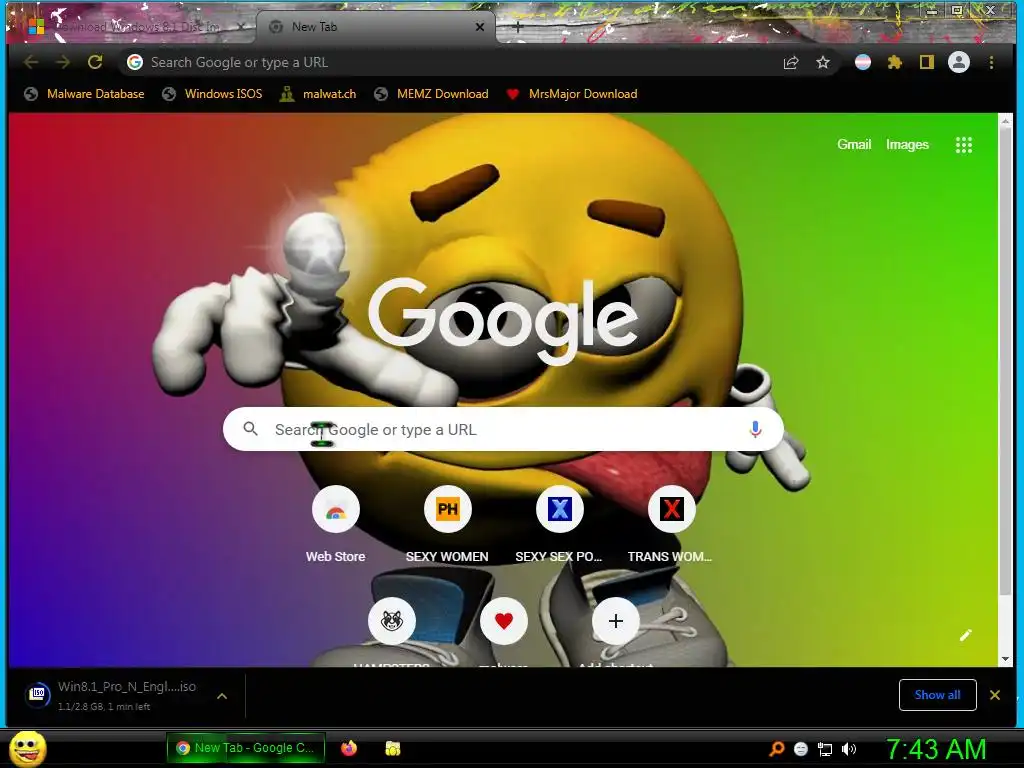Open Google Images link
This screenshot has width=1024, height=768.
point(907,144)
